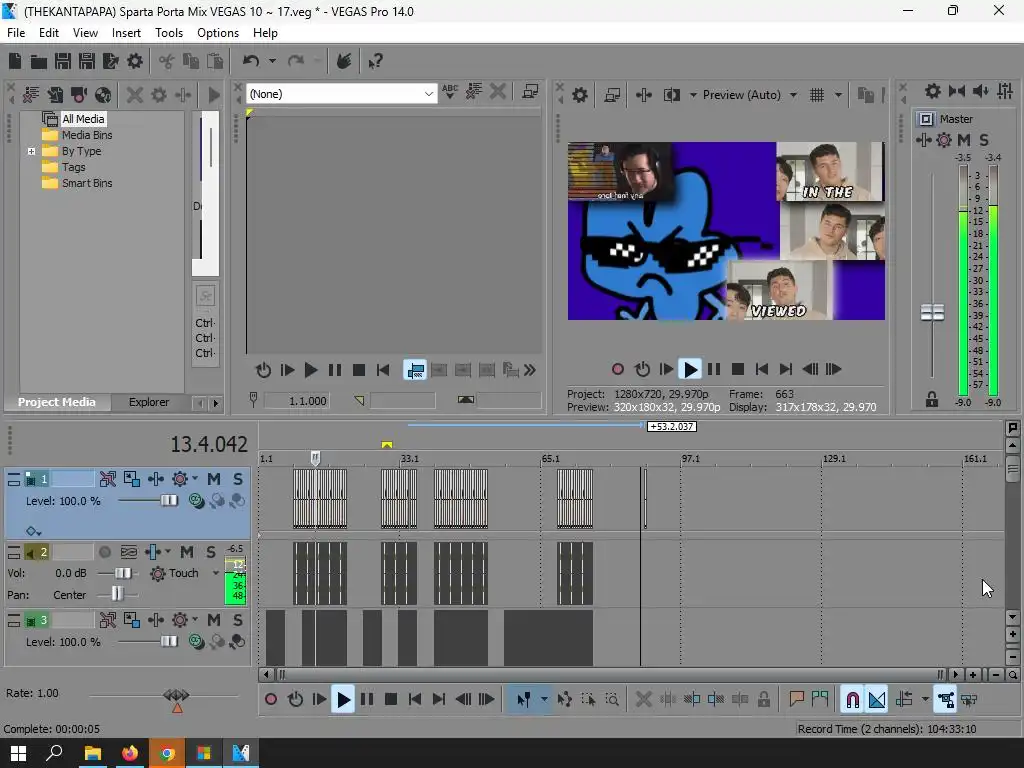Select the Zoom Edit tool magnifier
The width and height of the screenshot is (1024, 768).
pyautogui.click(x=612, y=699)
